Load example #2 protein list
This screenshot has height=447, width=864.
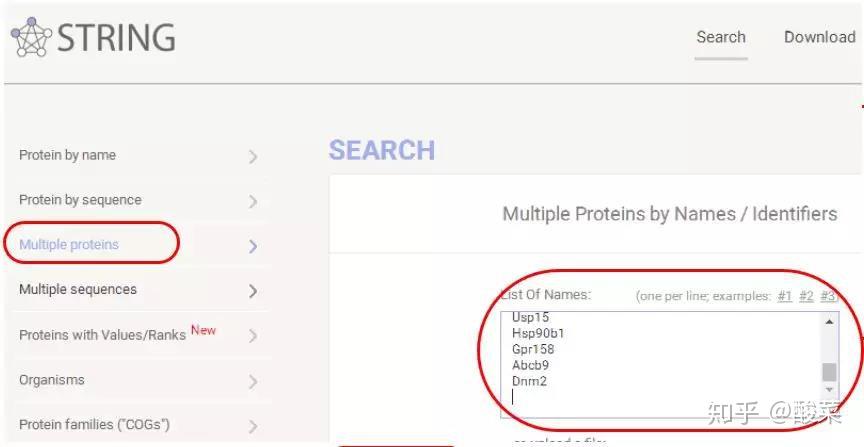(806, 296)
